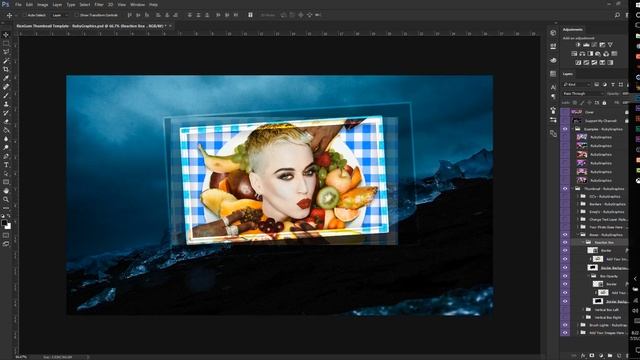
Task: Select the Blur tool
Action: (x=6, y=139)
